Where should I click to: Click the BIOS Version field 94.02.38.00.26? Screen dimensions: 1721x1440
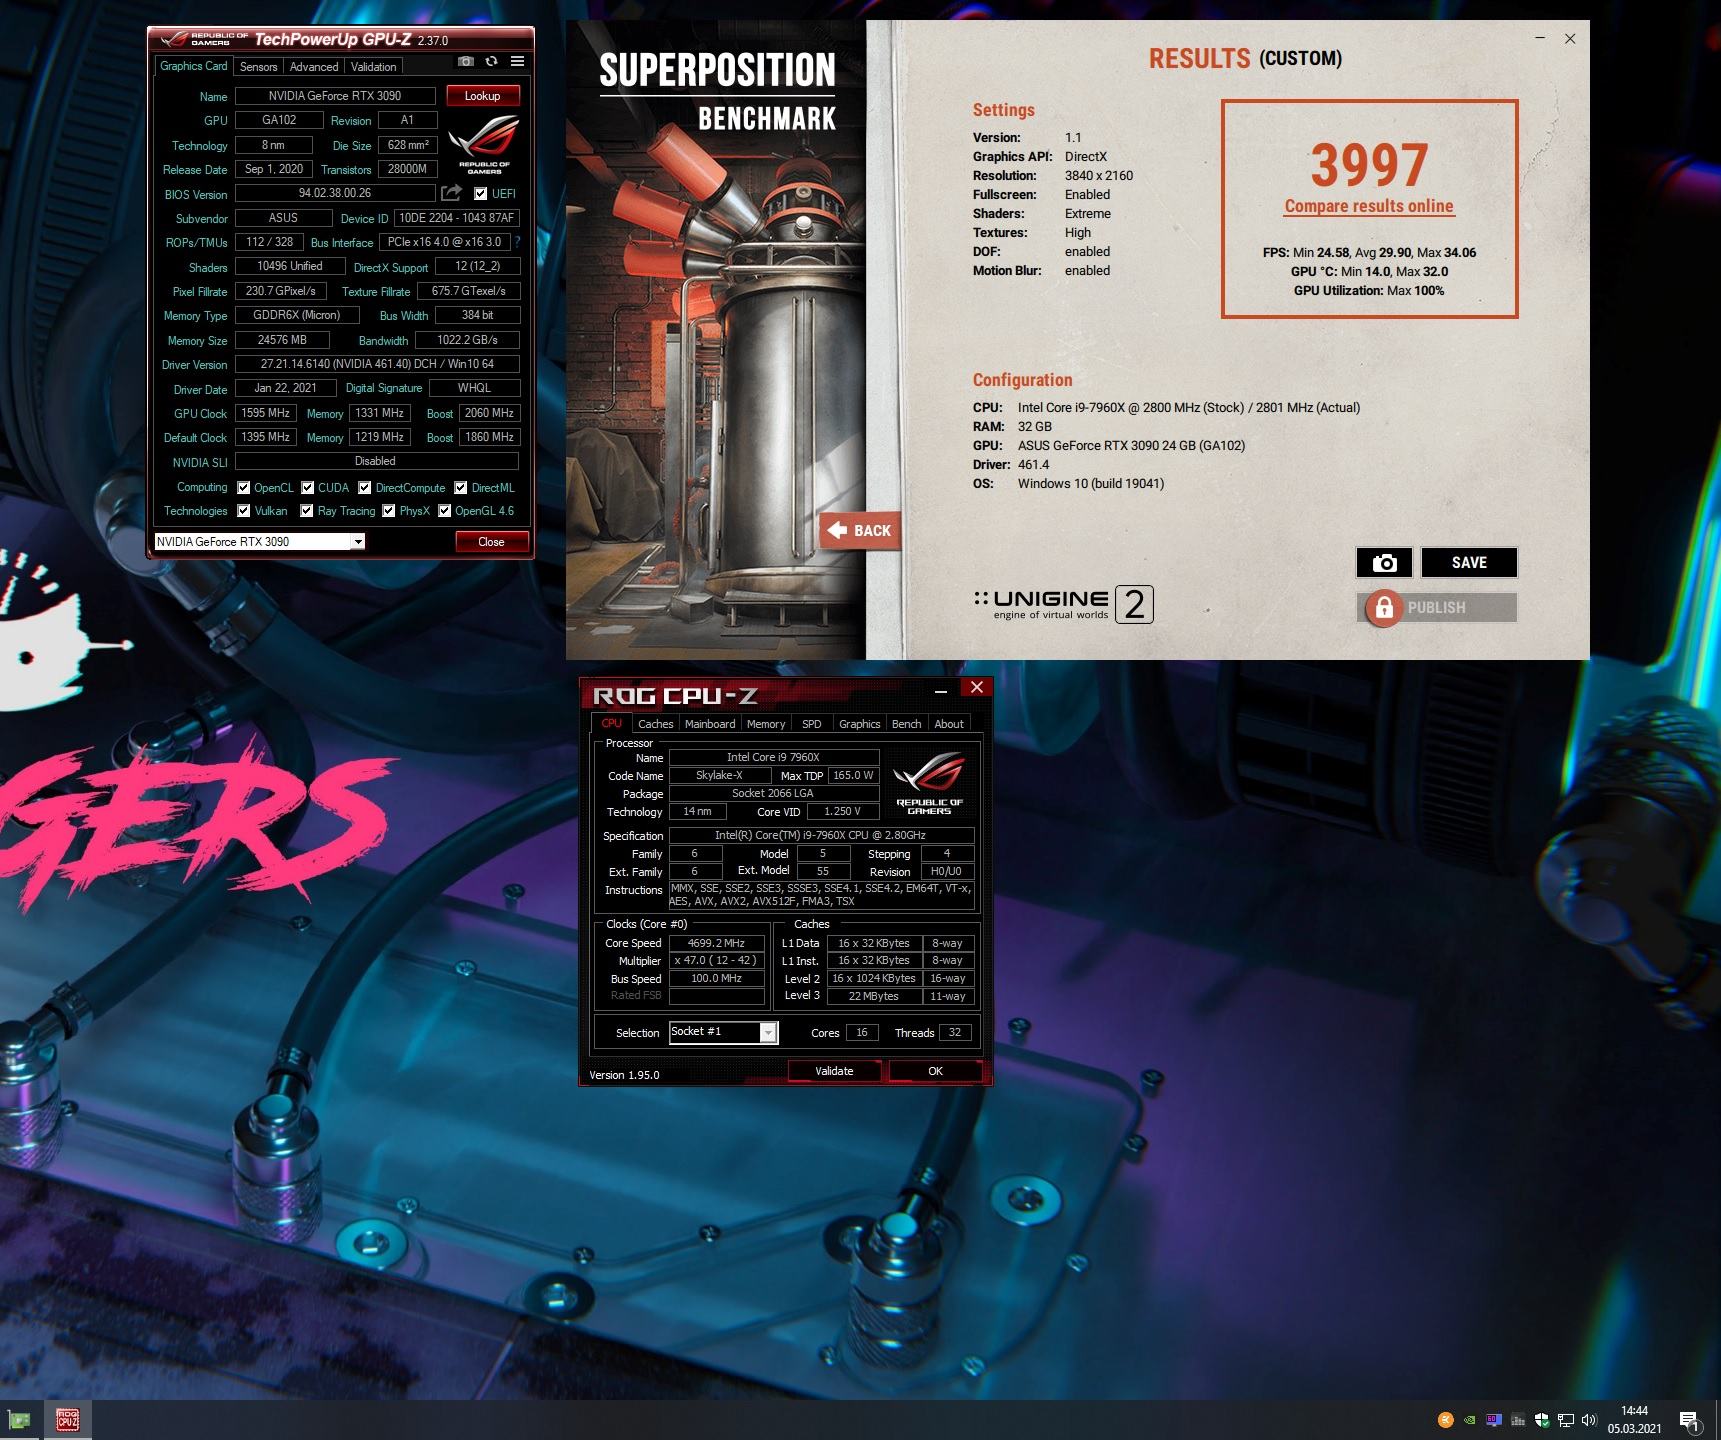coord(335,193)
